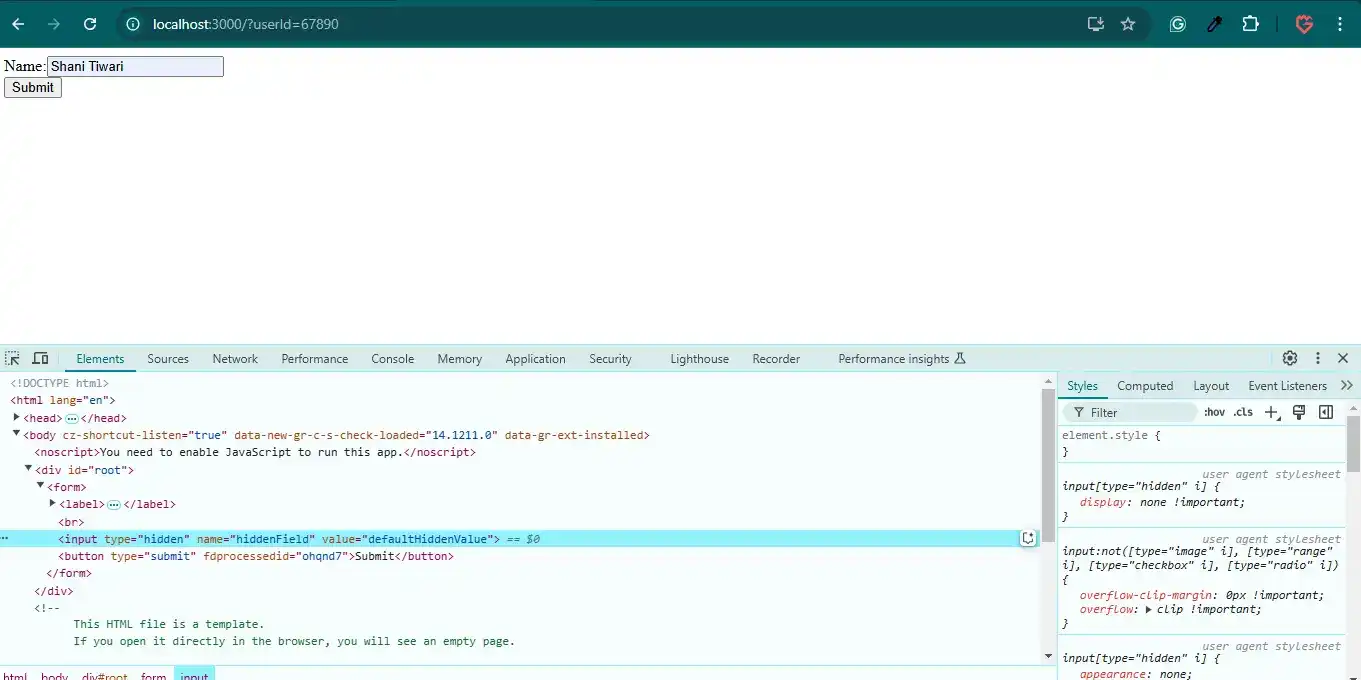Expand the label element node

pos(53,504)
